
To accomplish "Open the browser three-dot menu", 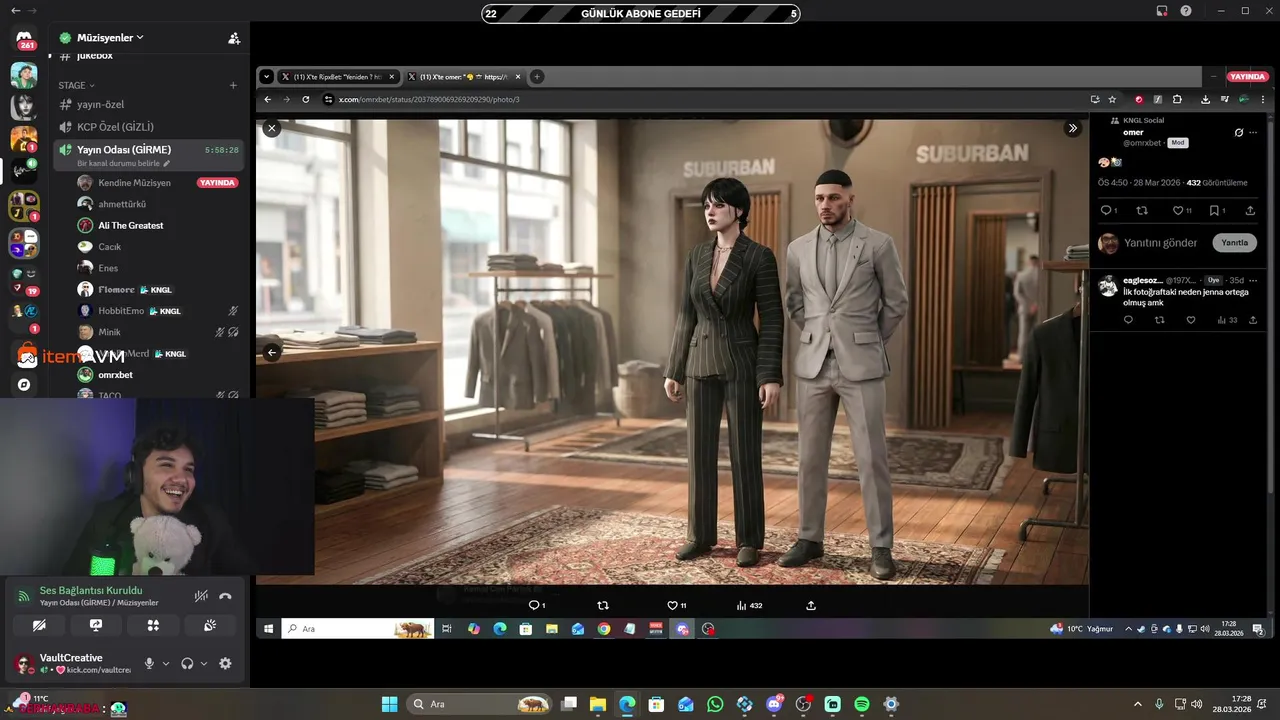I will [1263, 99].
